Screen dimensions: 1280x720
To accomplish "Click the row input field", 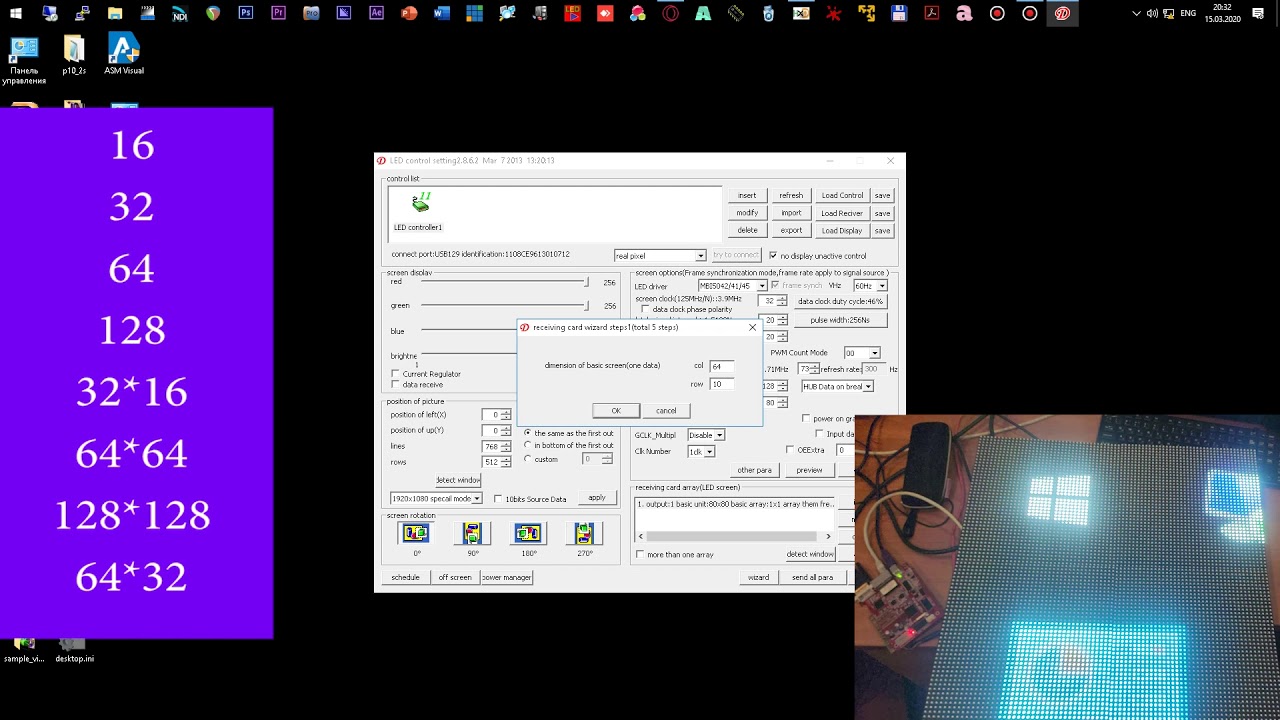I will [722, 384].
